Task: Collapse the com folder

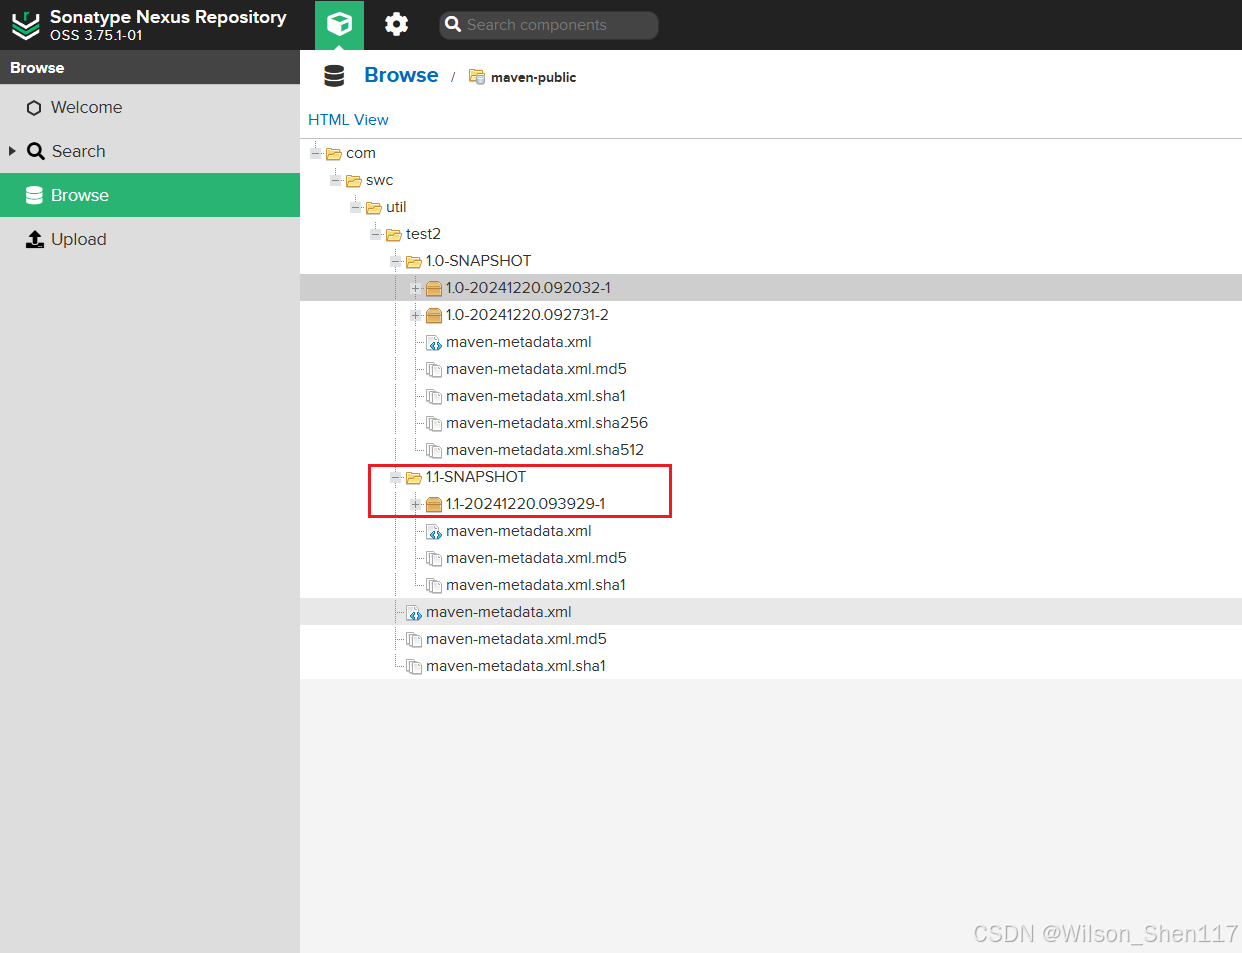Action: (x=316, y=152)
